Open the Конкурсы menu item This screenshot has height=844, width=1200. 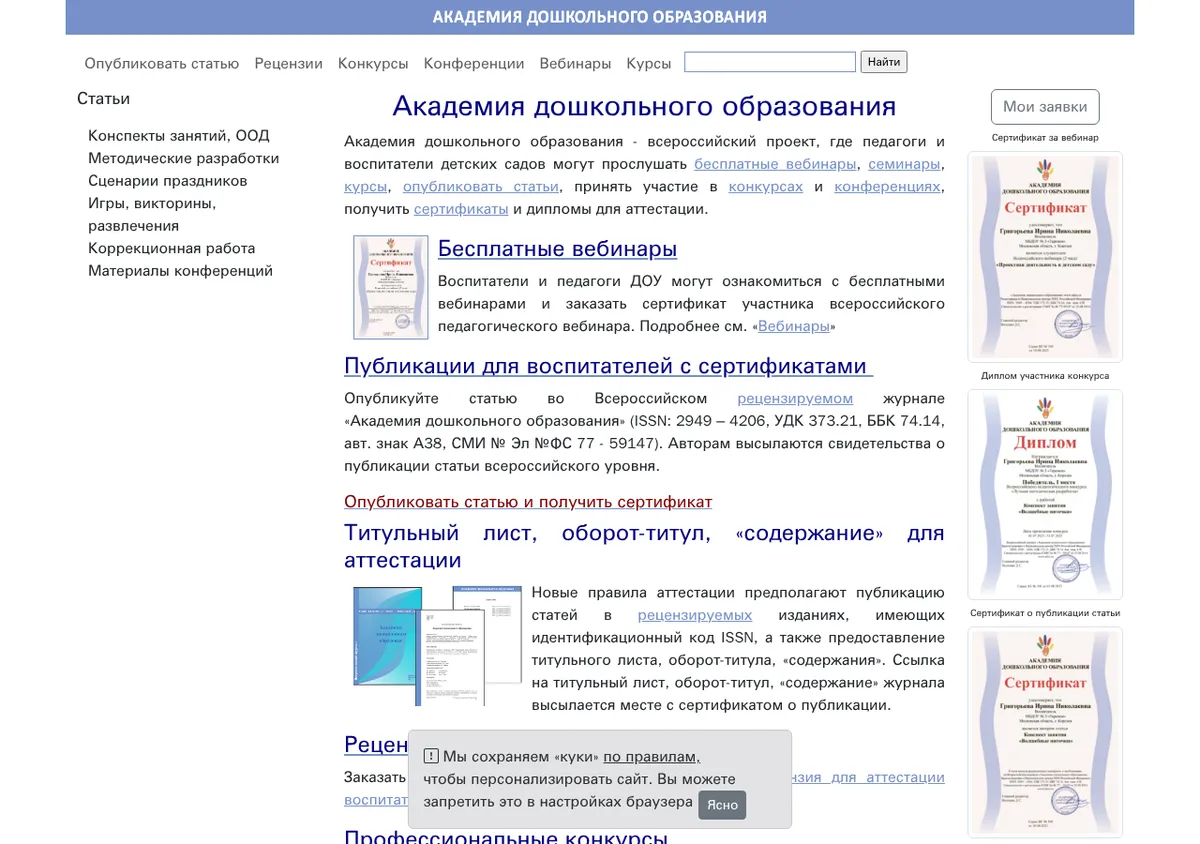(373, 63)
